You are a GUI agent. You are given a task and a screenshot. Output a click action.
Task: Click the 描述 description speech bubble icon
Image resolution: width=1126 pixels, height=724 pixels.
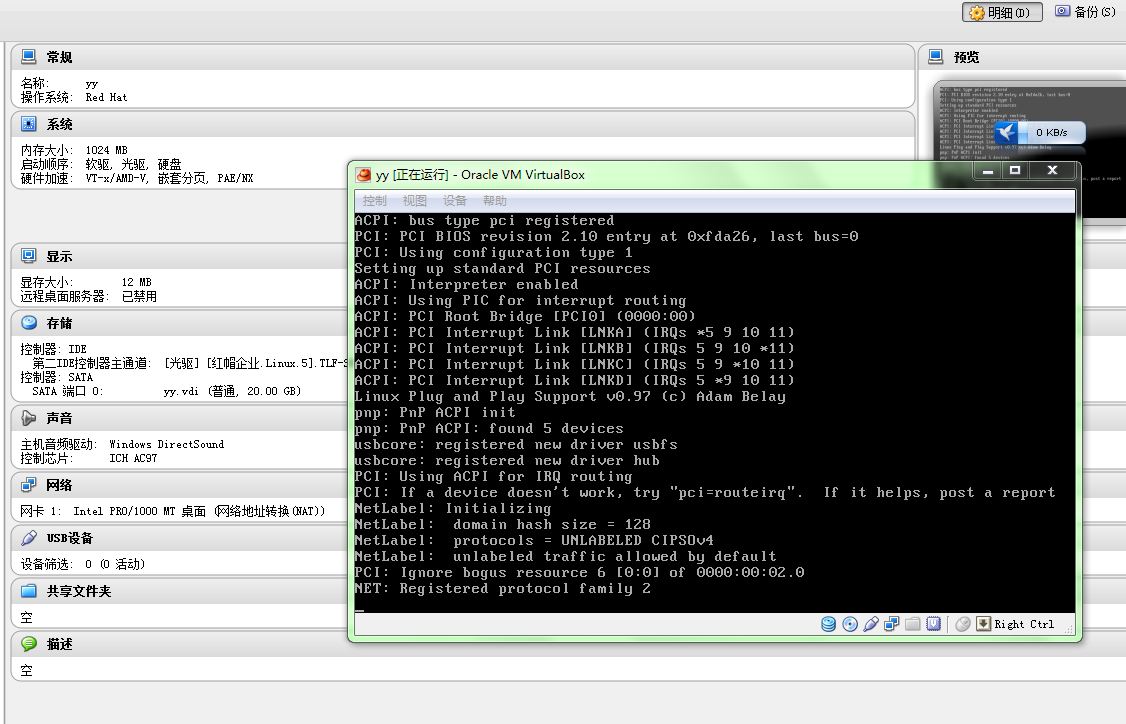click(x=29, y=644)
